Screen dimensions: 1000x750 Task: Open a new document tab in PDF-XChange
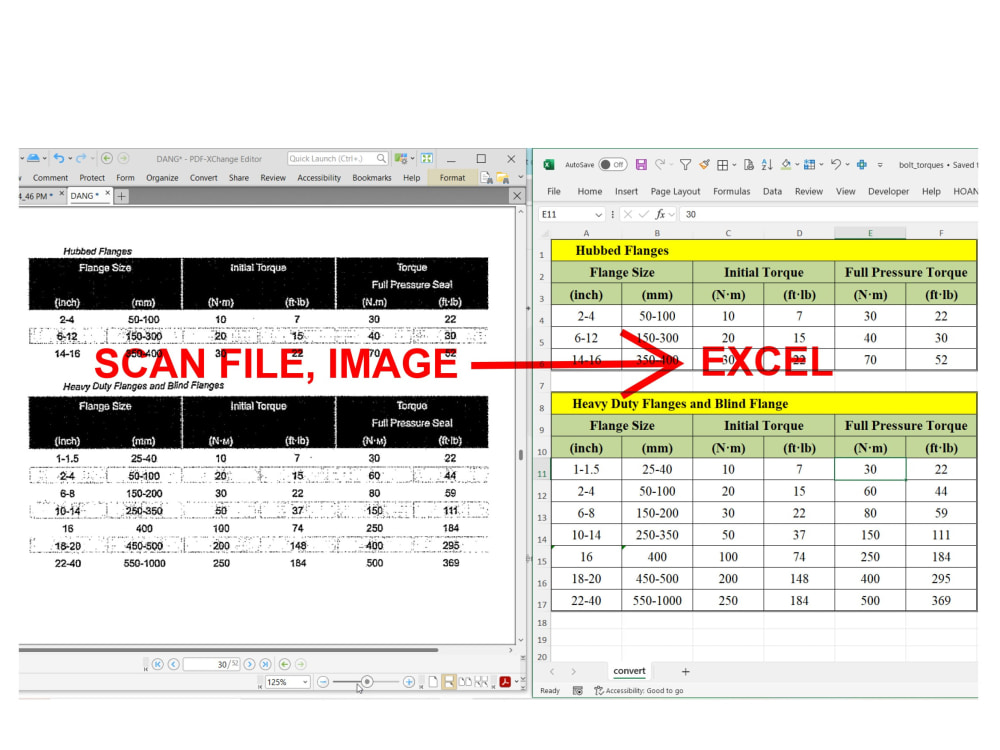(x=121, y=196)
